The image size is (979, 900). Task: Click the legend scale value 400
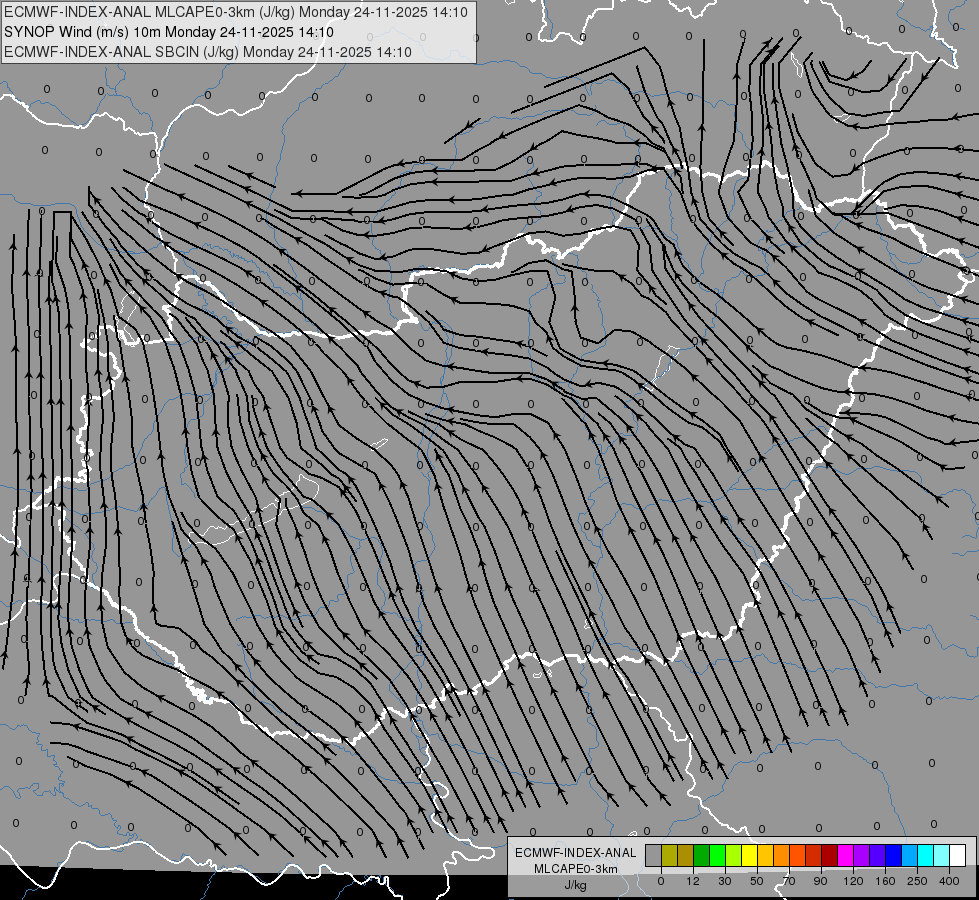click(x=949, y=881)
